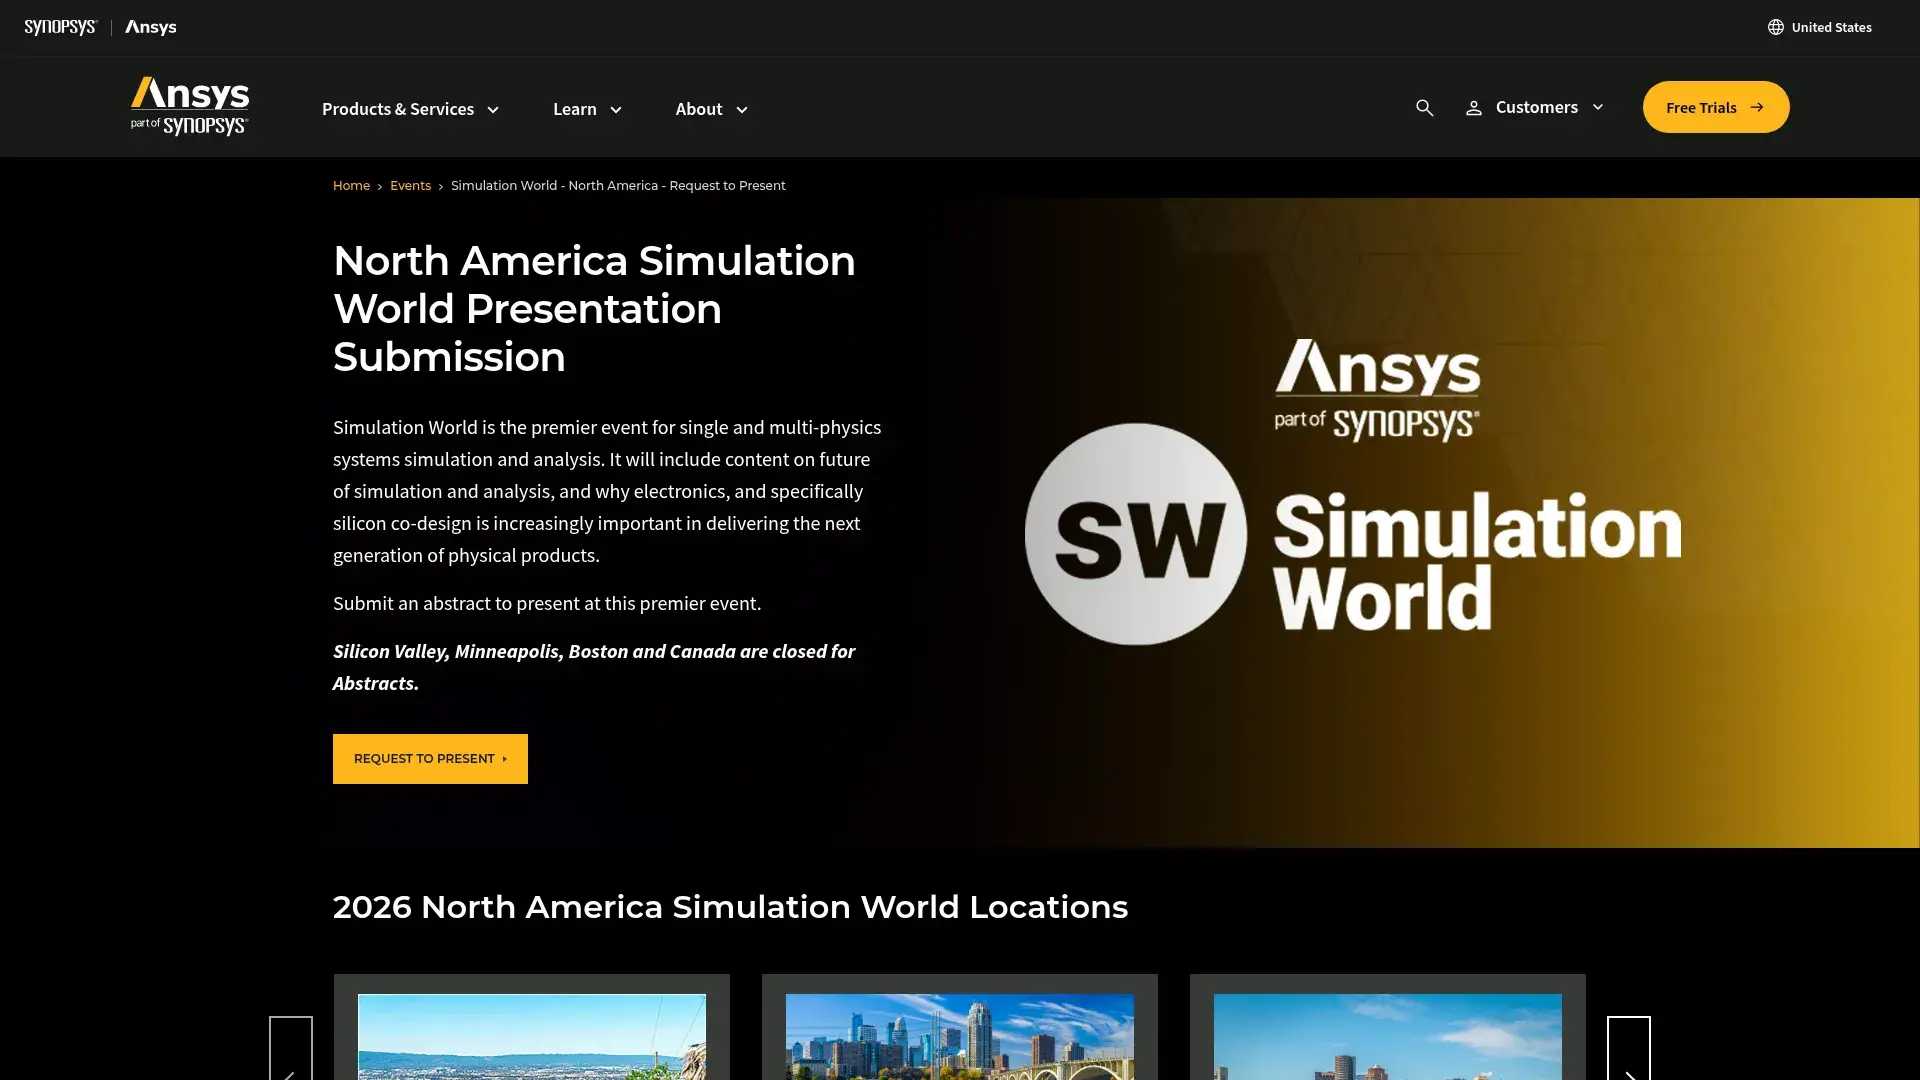Go to next location carousel slide
This screenshot has width=1920, height=1080.
(x=1629, y=1048)
